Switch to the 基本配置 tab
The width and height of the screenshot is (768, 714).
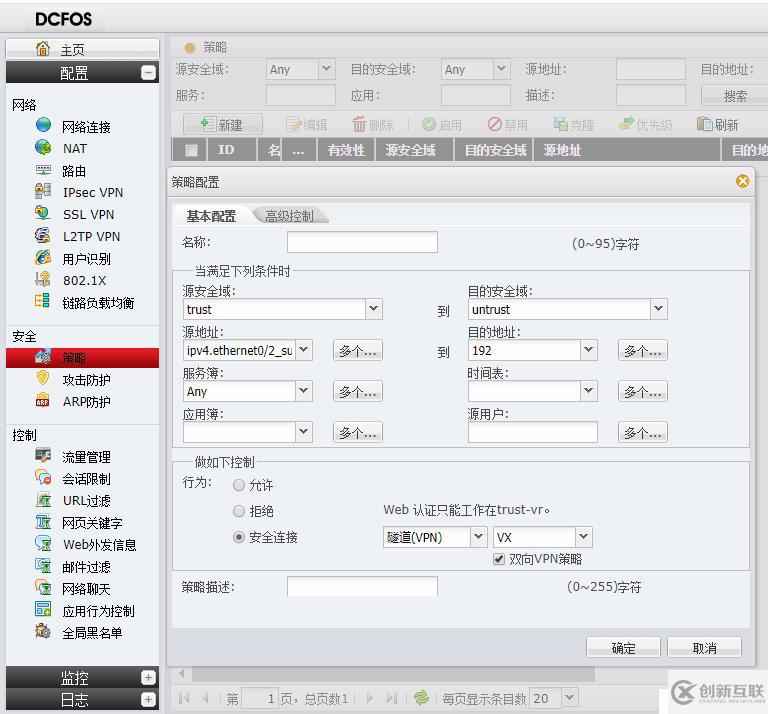tap(211, 216)
